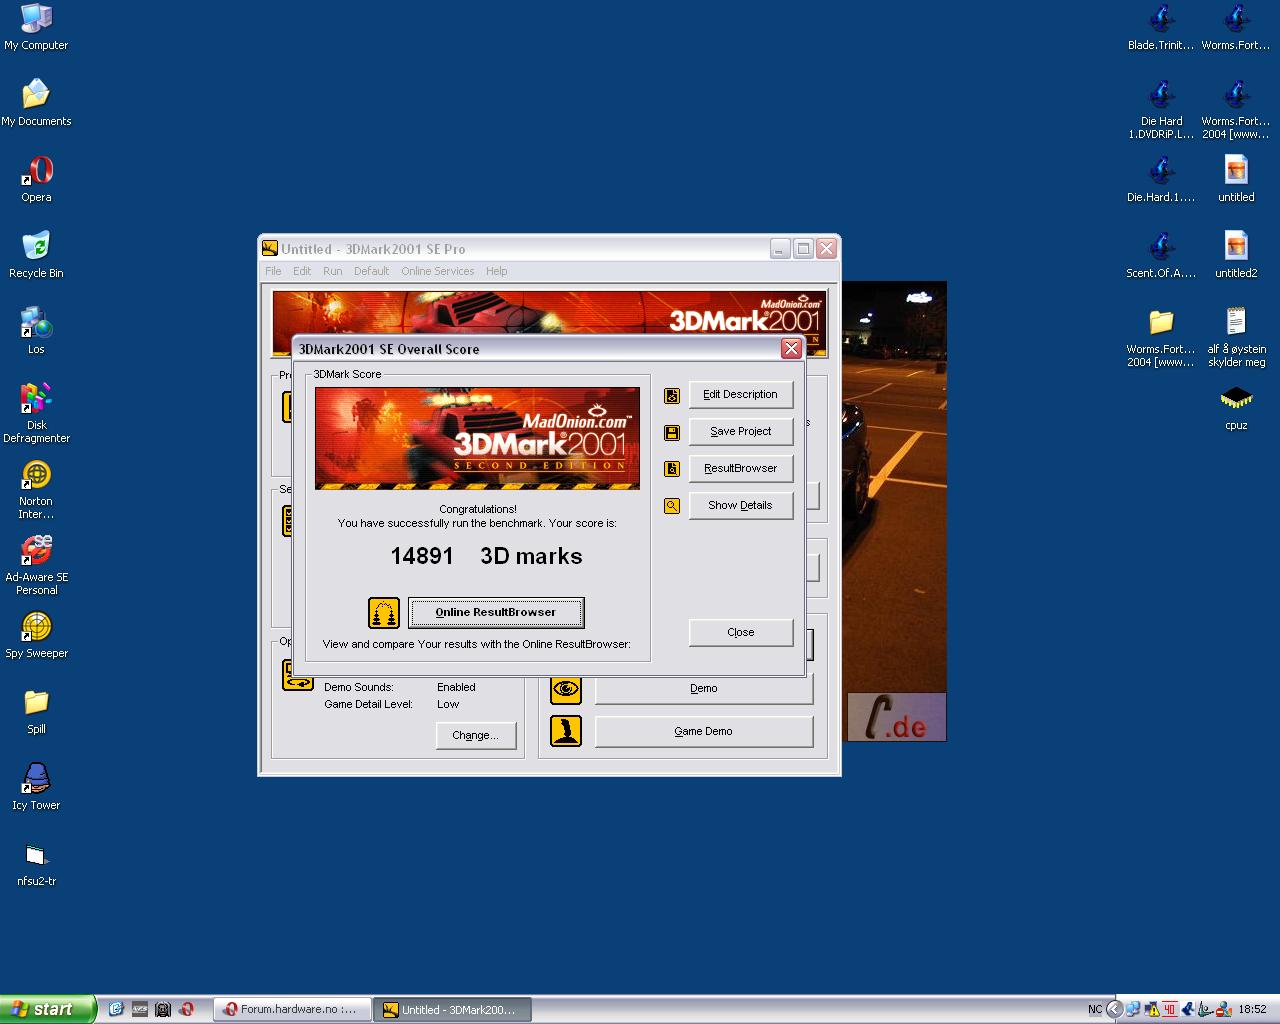The height and width of the screenshot is (1024, 1280).
Task: Open the Help menu in 3DMark2001
Action: click(x=496, y=271)
